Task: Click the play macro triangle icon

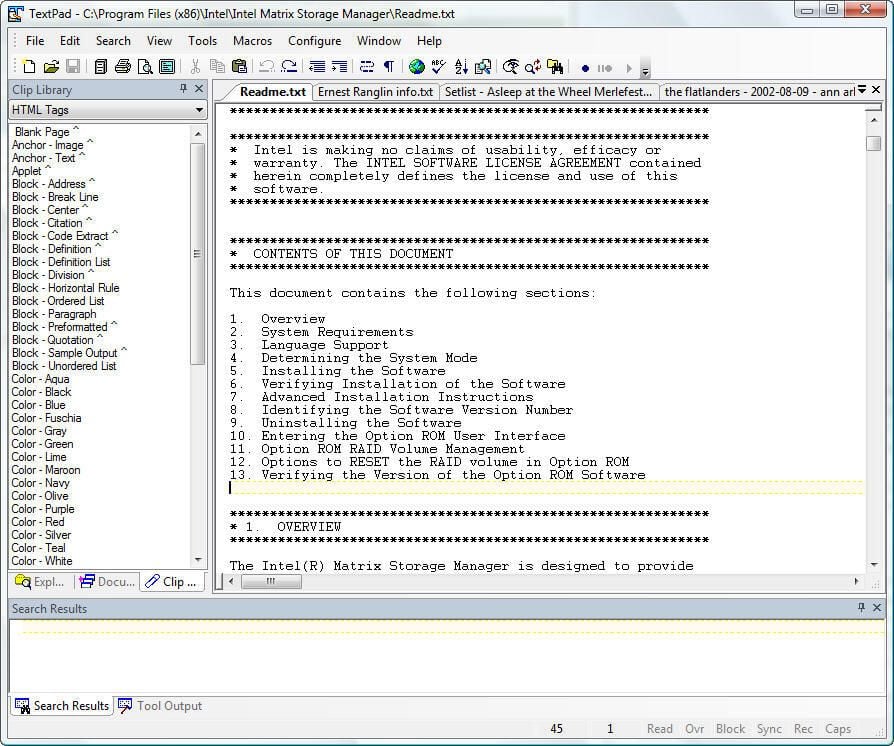Action: (629, 68)
